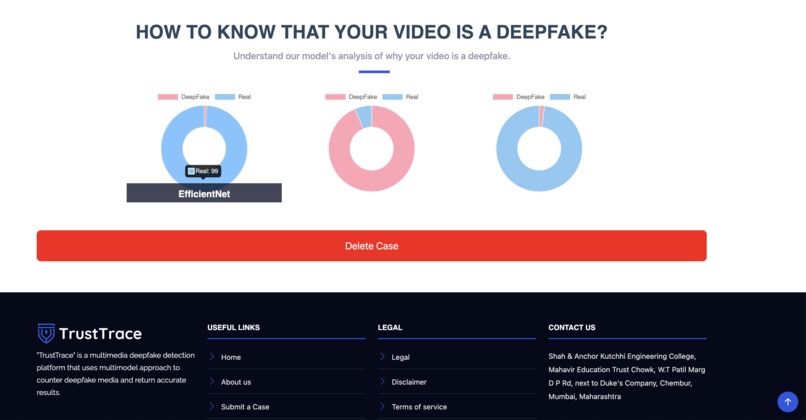Click the TrustTrace brand name text
The width and height of the screenshot is (806, 420).
tap(100, 334)
